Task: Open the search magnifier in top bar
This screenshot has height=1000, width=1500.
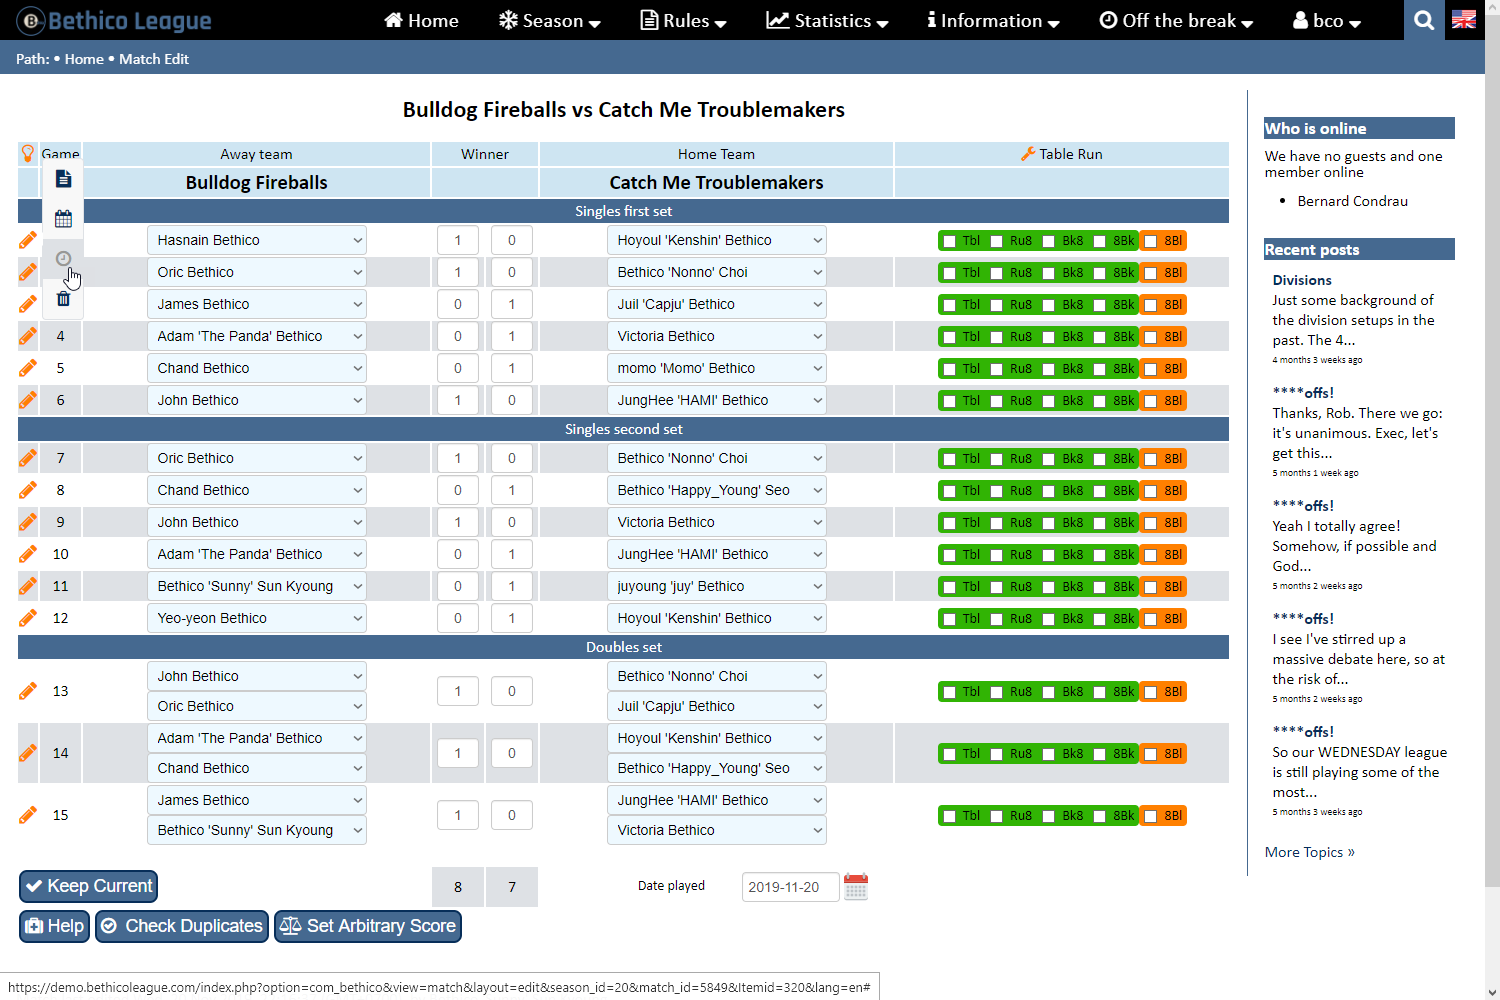Action: [1424, 20]
